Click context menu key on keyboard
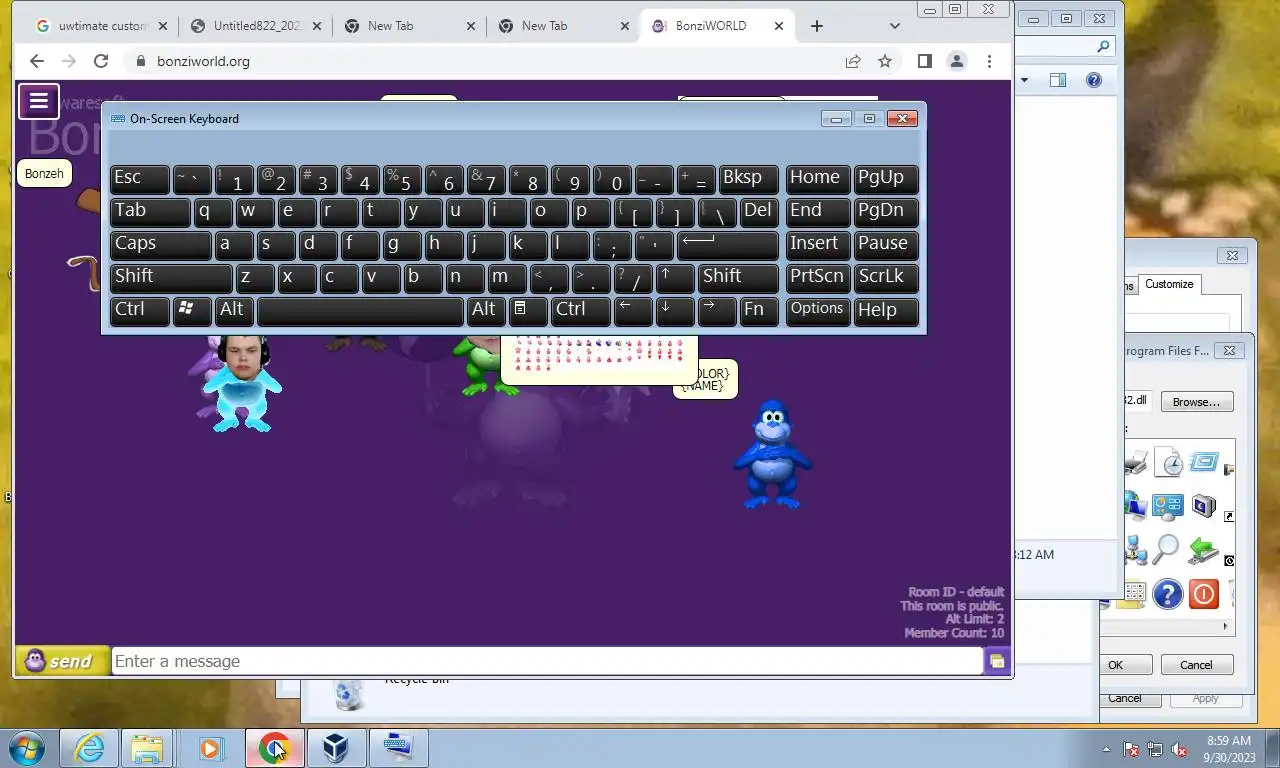 pos(528,311)
